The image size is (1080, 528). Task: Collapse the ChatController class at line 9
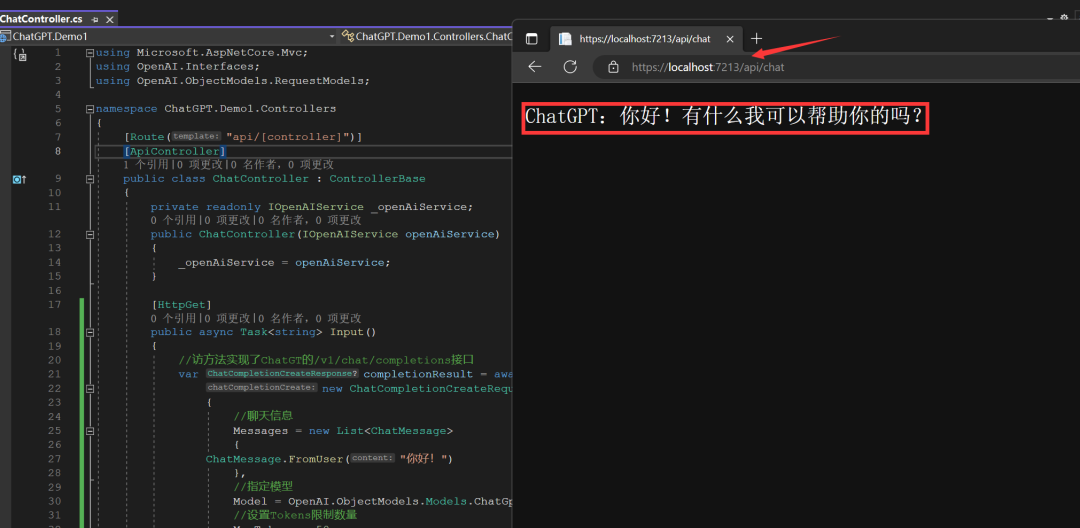click(x=90, y=179)
